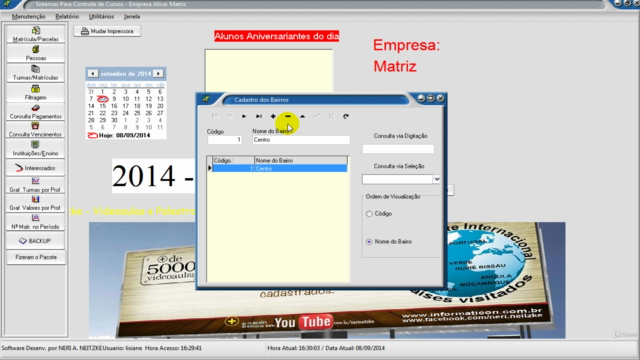The image size is (640, 360).
Task: Click Hoje: 08/09/2014 in calendar
Action: pyautogui.click(x=119, y=135)
